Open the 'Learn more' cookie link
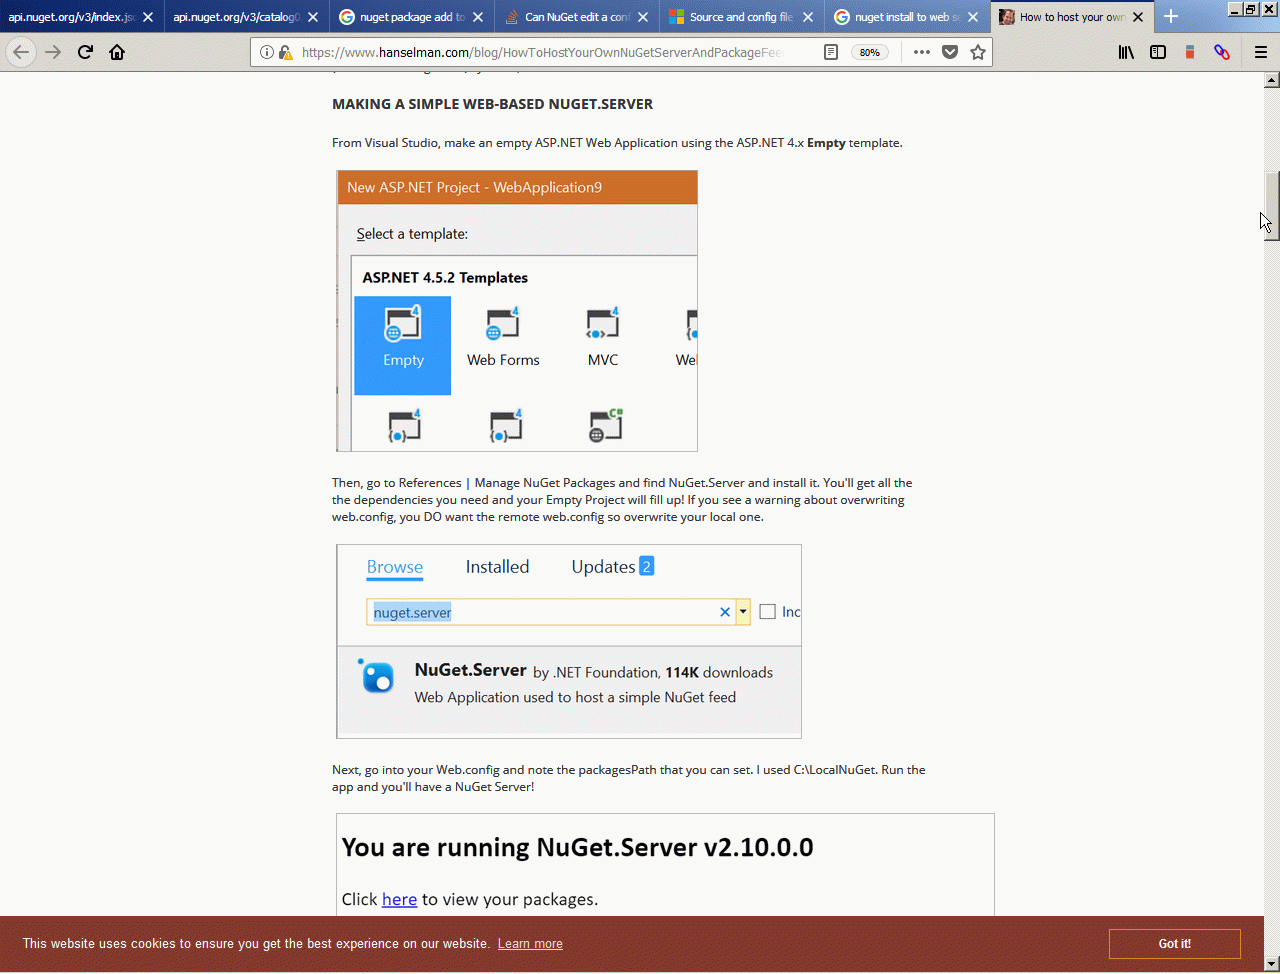This screenshot has height=974, width=1280. [530, 944]
